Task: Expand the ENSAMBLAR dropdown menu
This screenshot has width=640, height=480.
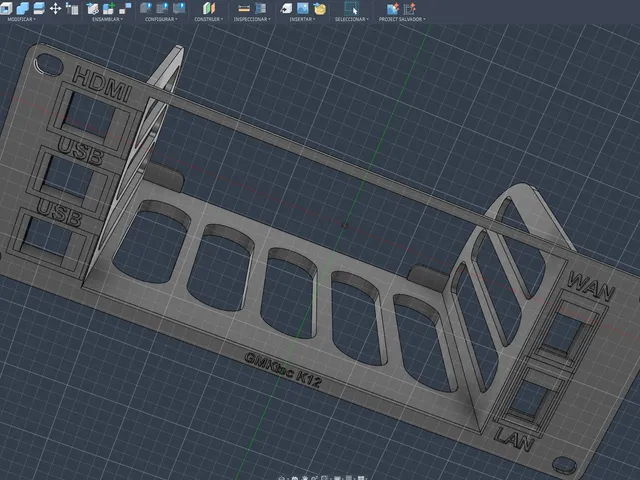Action: point(107,19)
